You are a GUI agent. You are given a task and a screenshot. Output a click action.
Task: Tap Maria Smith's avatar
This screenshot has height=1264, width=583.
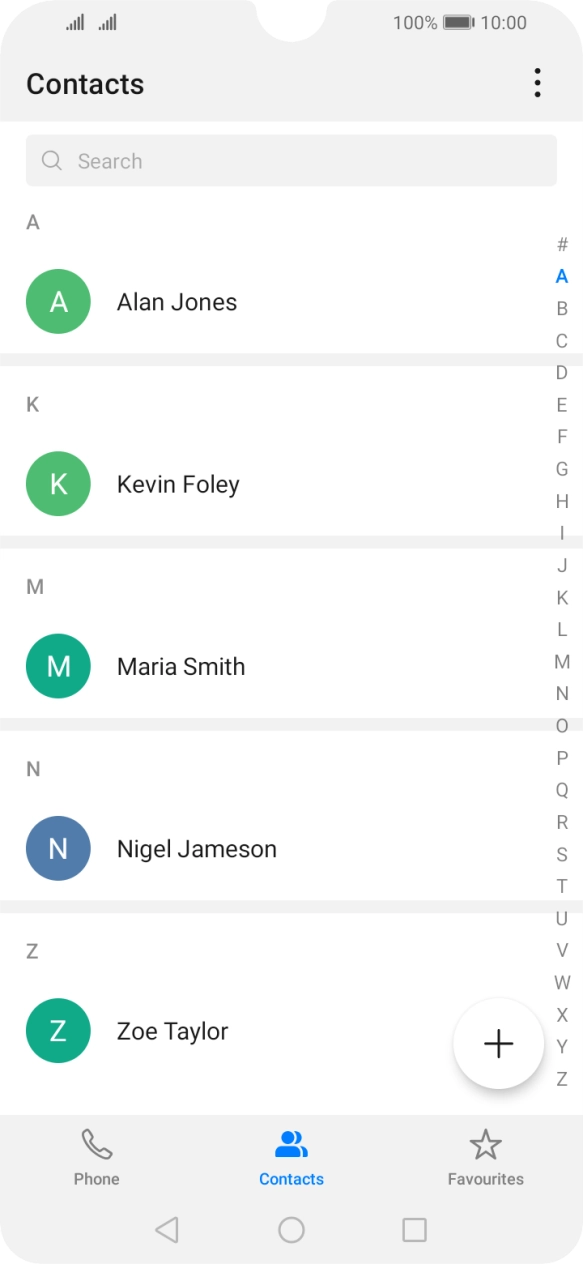pos(58,666)
